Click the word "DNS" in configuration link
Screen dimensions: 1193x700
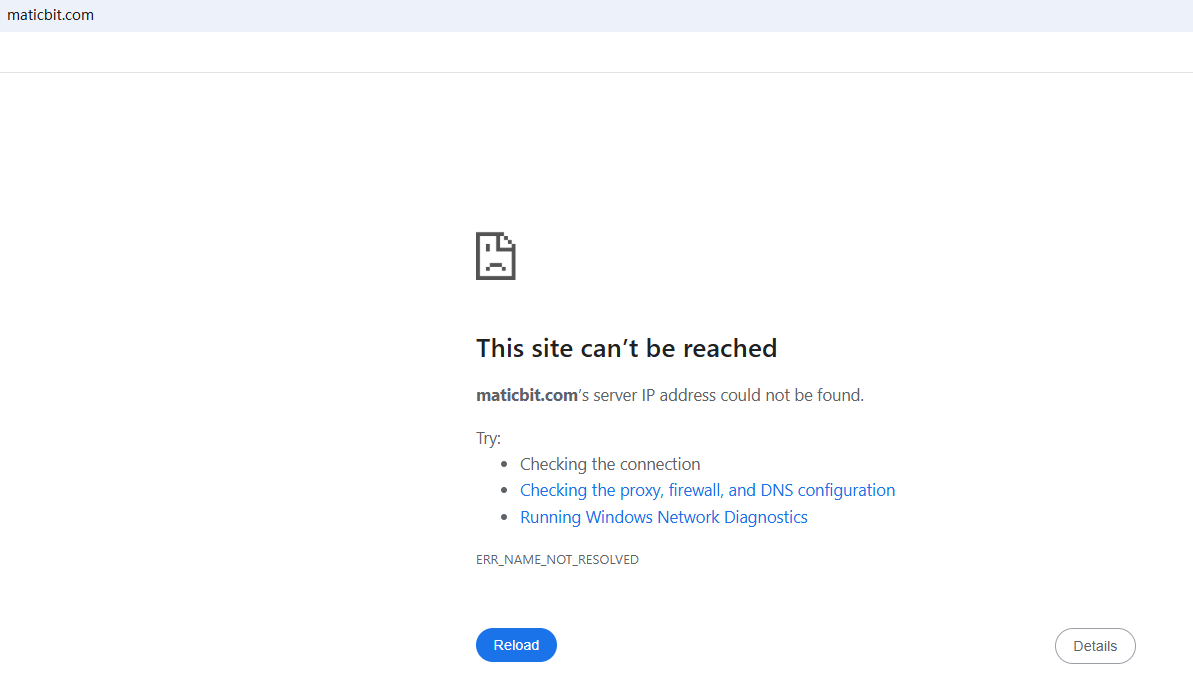pos(776,490)
